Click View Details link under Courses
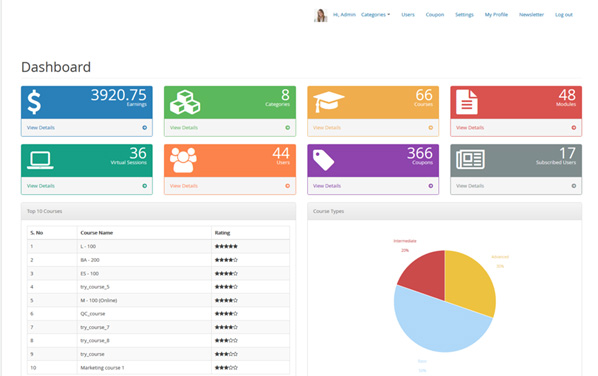 (327, 128)
